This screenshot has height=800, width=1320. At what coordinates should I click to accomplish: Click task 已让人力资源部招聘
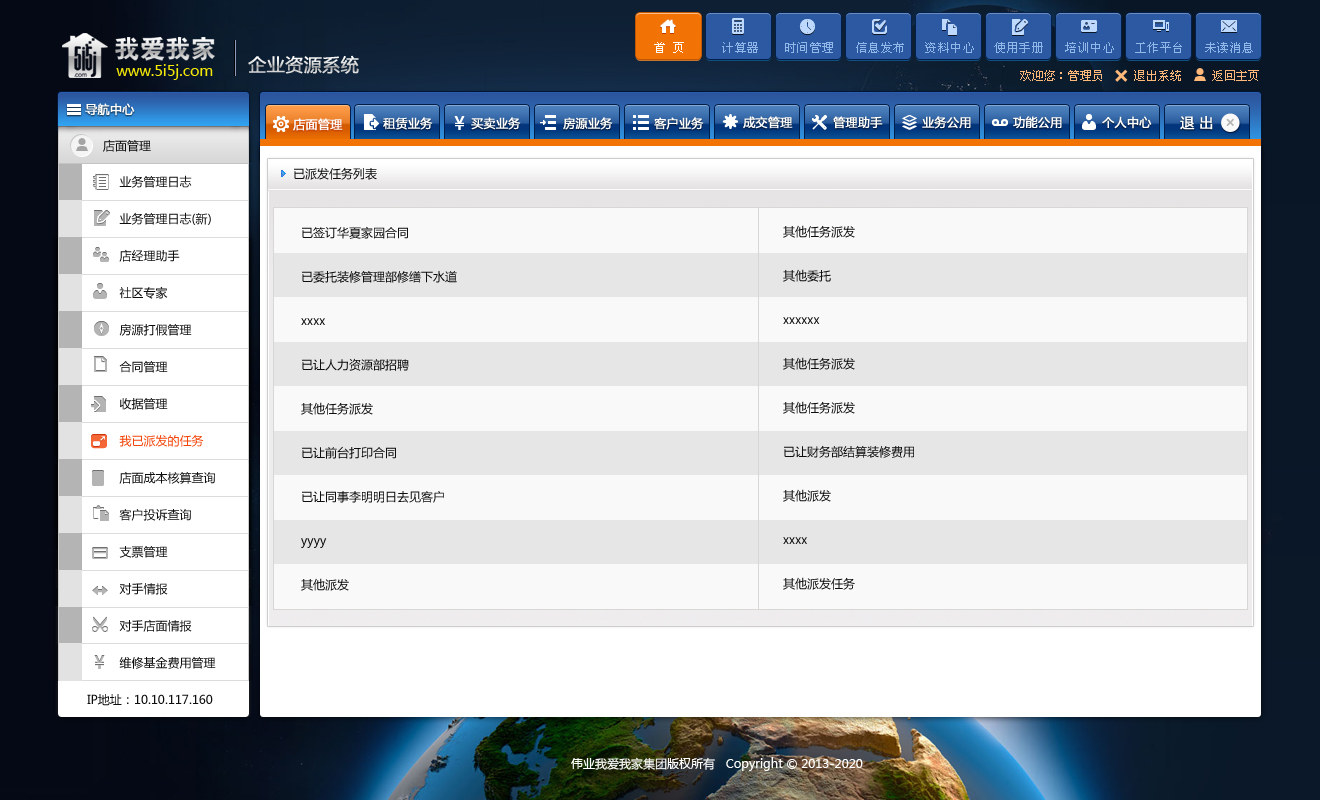tap(355, 365)
